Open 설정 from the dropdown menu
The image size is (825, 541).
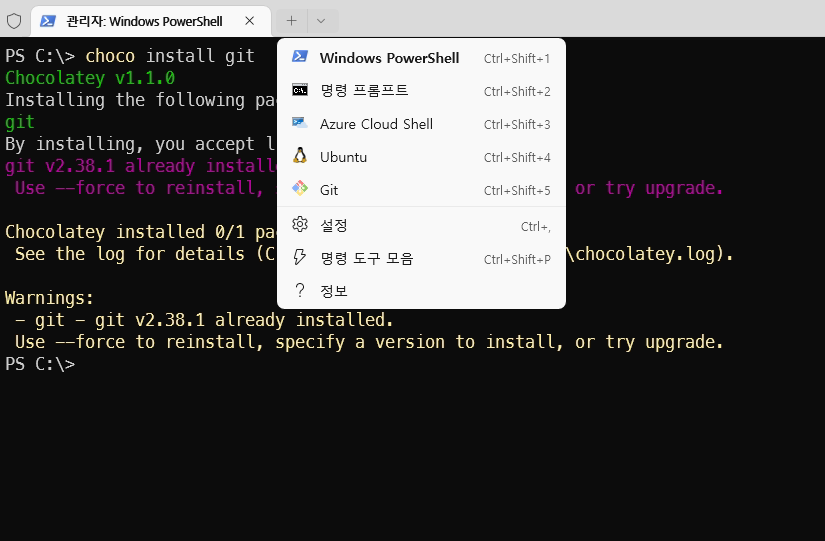pyautogui.click(x=421, y=226)
